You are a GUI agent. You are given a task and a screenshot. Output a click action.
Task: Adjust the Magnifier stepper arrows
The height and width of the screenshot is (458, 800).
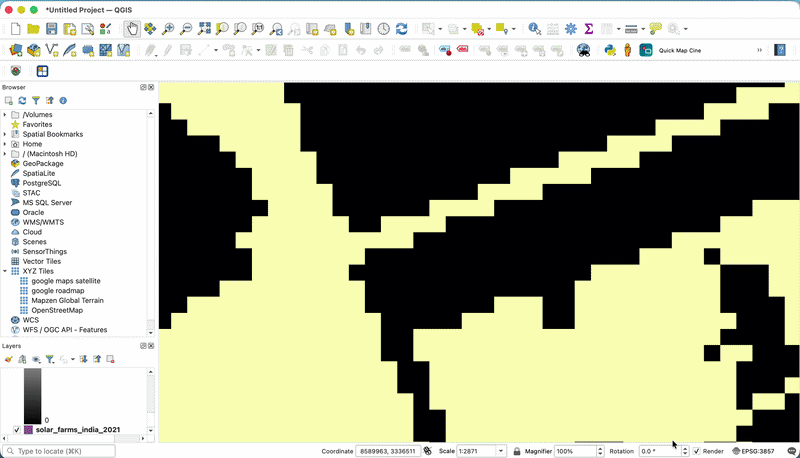600,451
